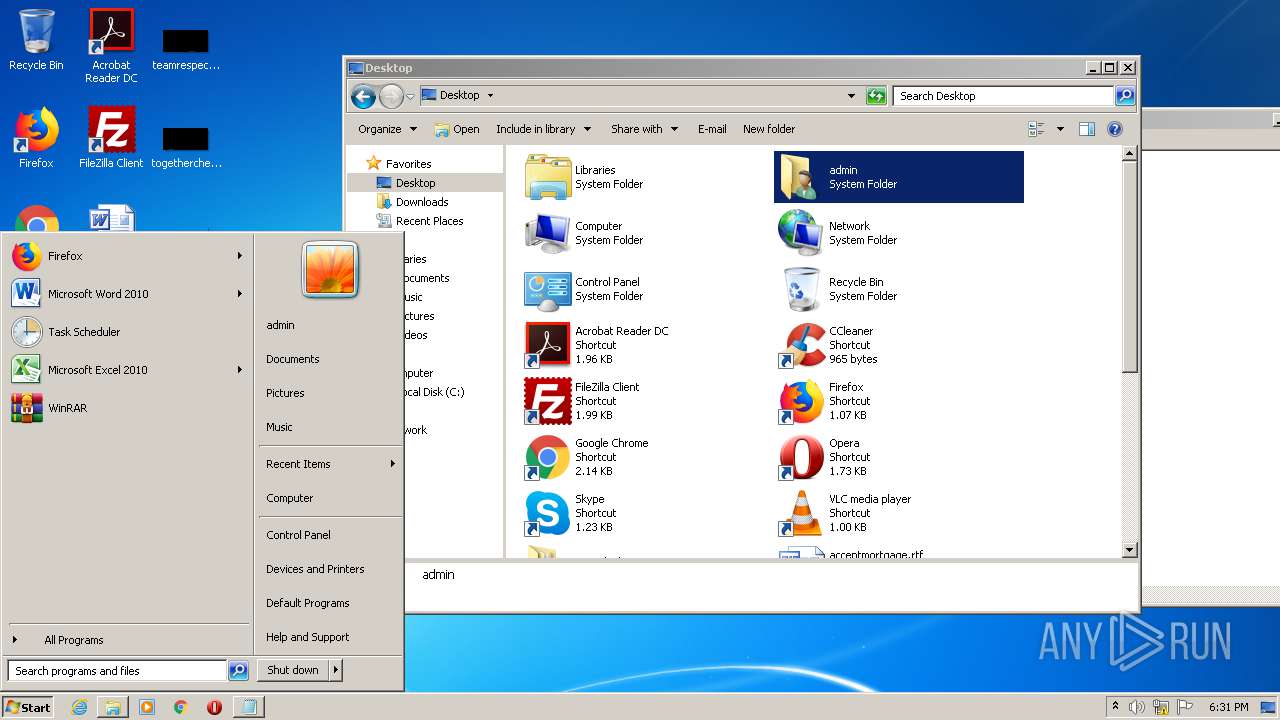This screenshot has height=720, width=1280.
Task: Click the Start button
Action: click(x=28, y=707)
